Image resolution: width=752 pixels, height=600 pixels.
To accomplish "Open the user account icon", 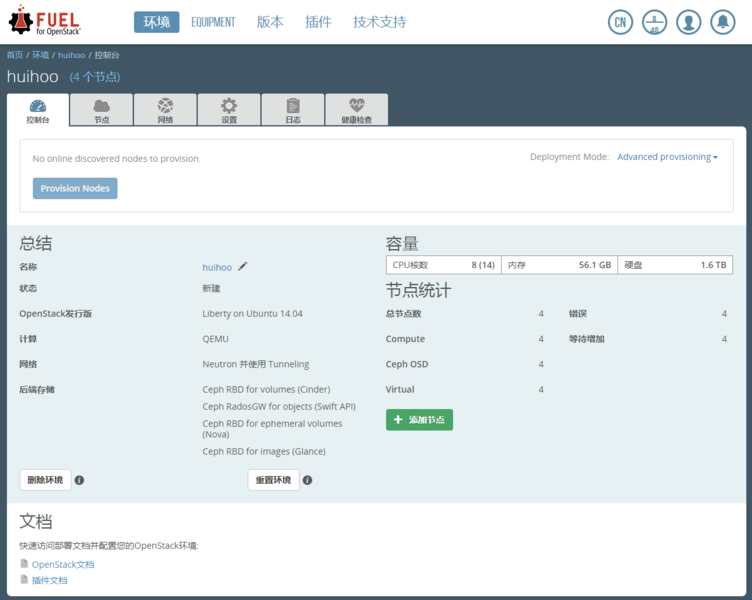I will [x=688, y=22].
